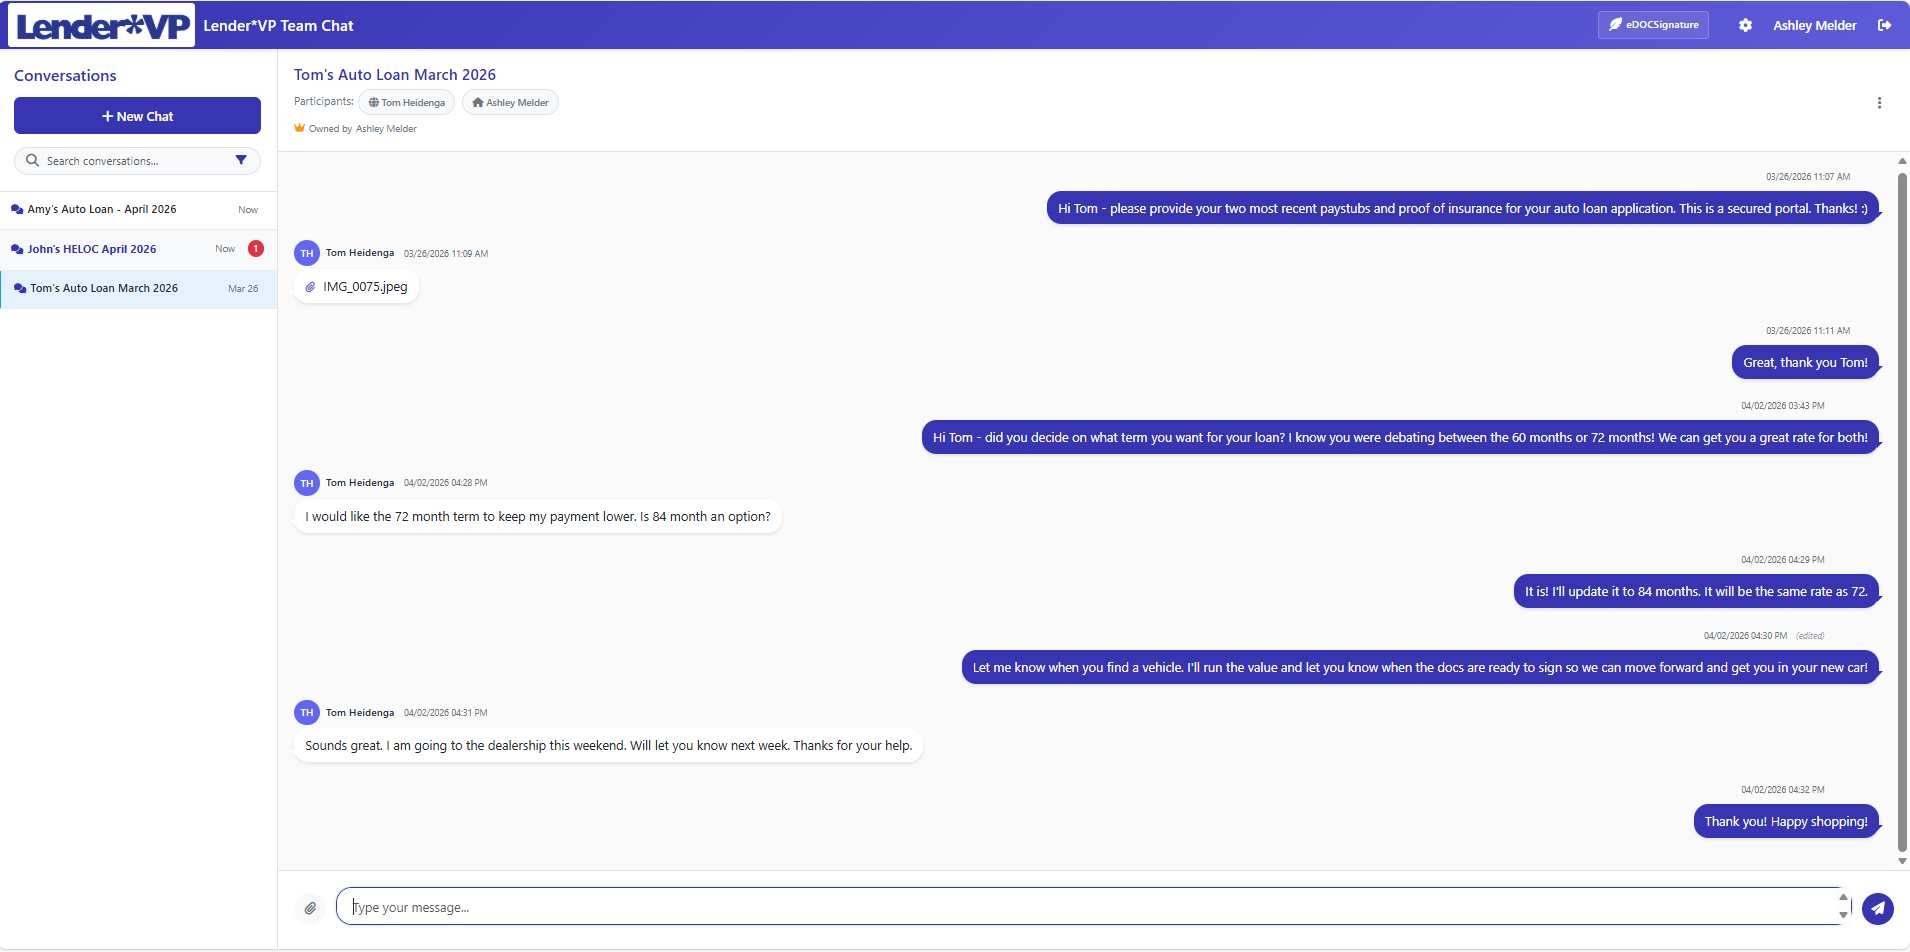This screenshot has height=952, width=1910.
Task: Click the paperclip attach file icon
Action: [x=310, y=908]
